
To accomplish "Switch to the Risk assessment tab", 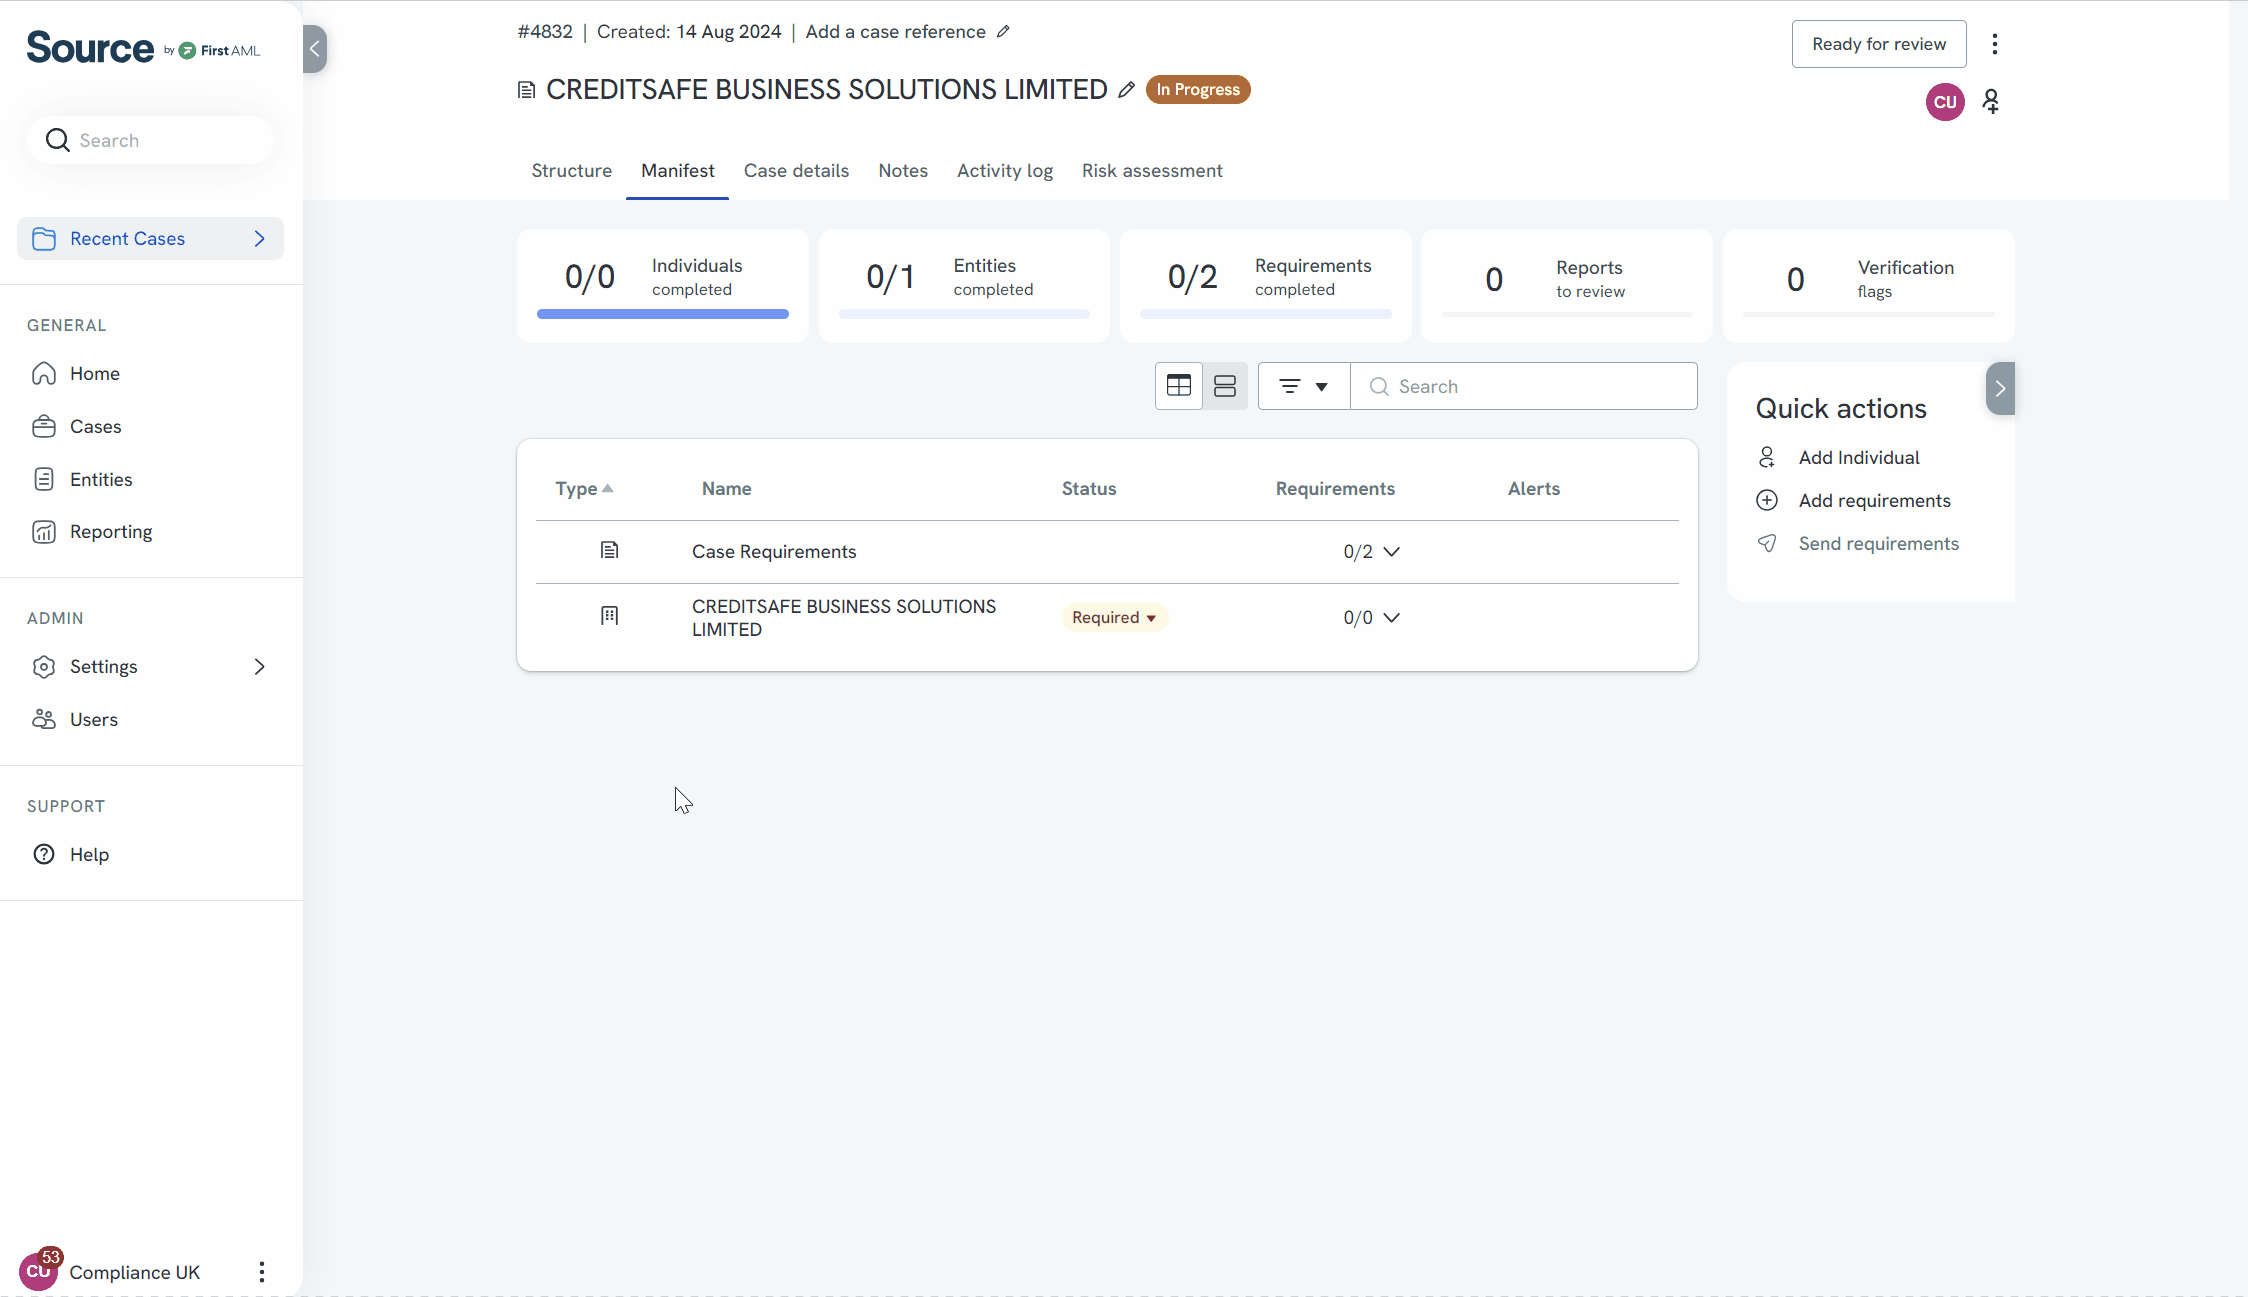I will (x=1151, y=171).
